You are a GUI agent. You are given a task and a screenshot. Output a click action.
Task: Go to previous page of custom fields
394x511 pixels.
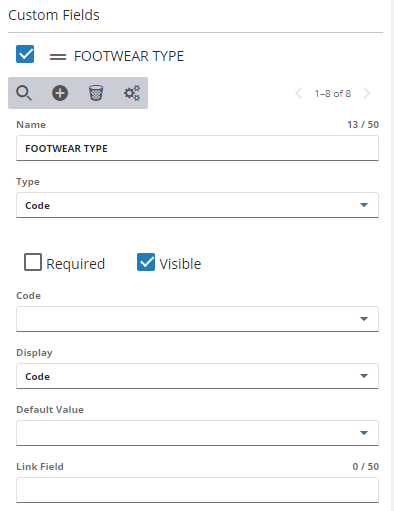coord(299,93)
